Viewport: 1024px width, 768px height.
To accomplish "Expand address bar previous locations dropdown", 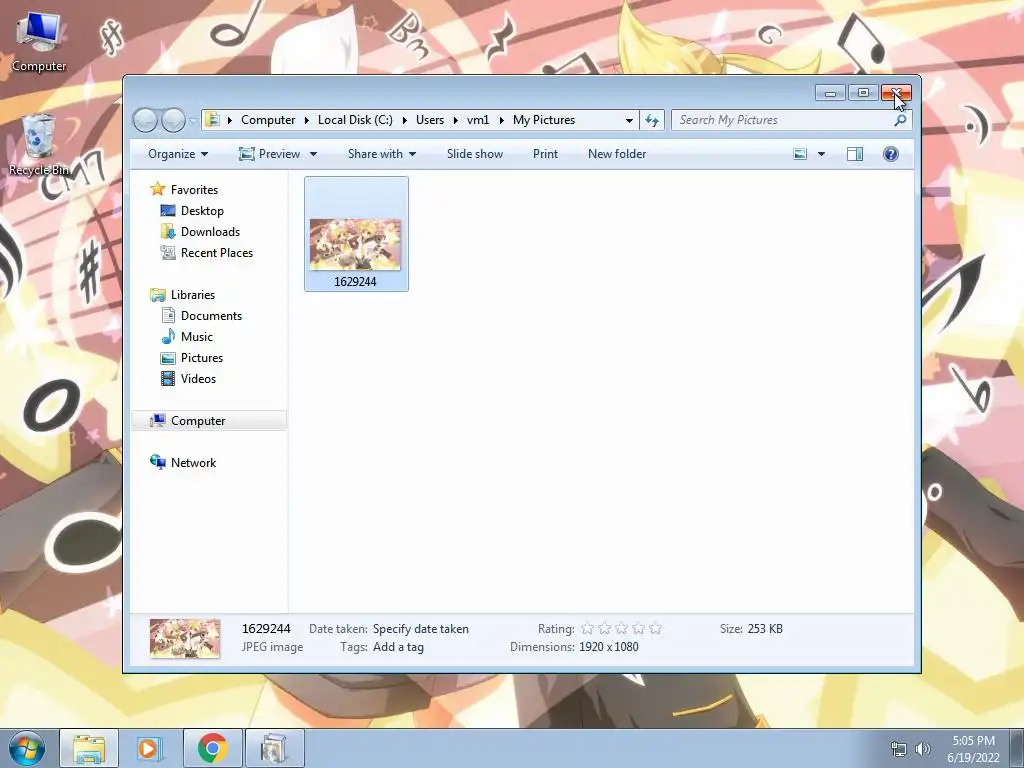I will 629,120.
